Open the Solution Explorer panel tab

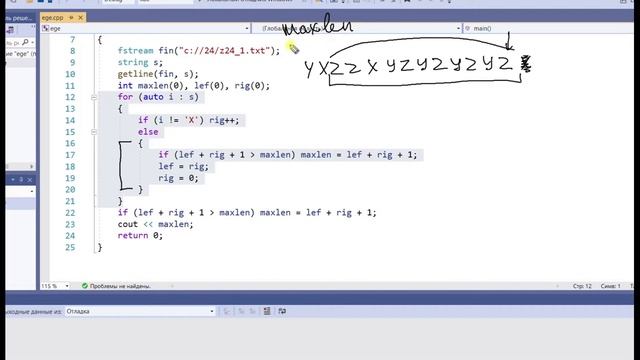(x=20, y=18)
